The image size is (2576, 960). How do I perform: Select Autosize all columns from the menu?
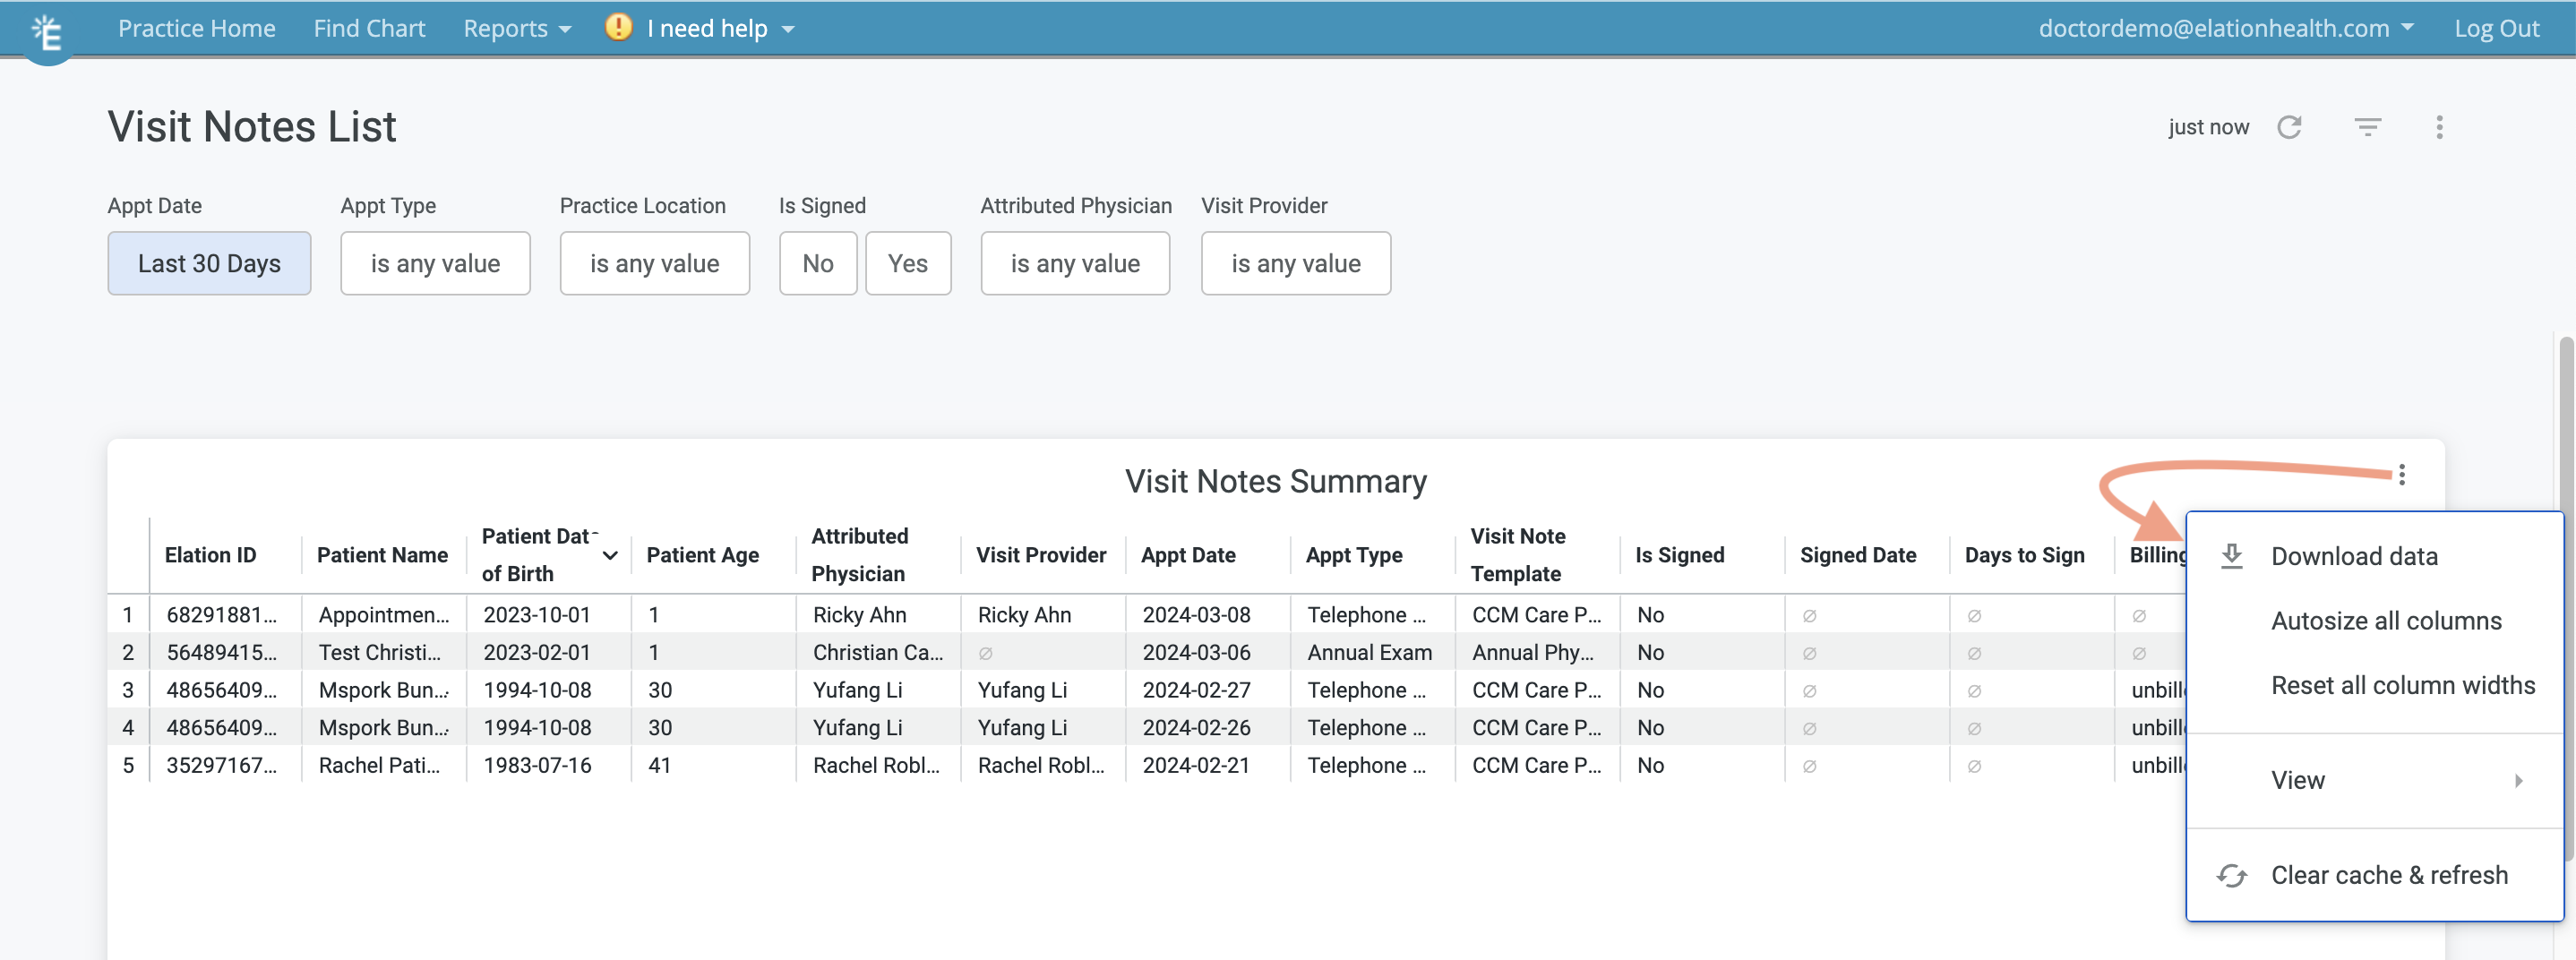tap(2385, 620)
